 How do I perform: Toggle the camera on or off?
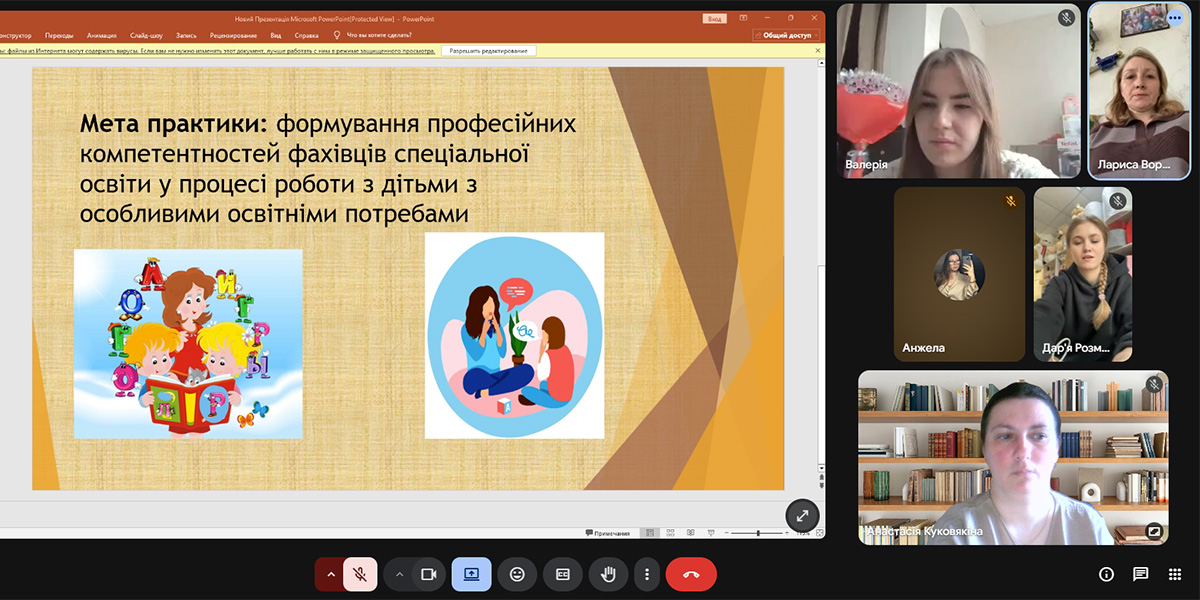click(430, 574)
